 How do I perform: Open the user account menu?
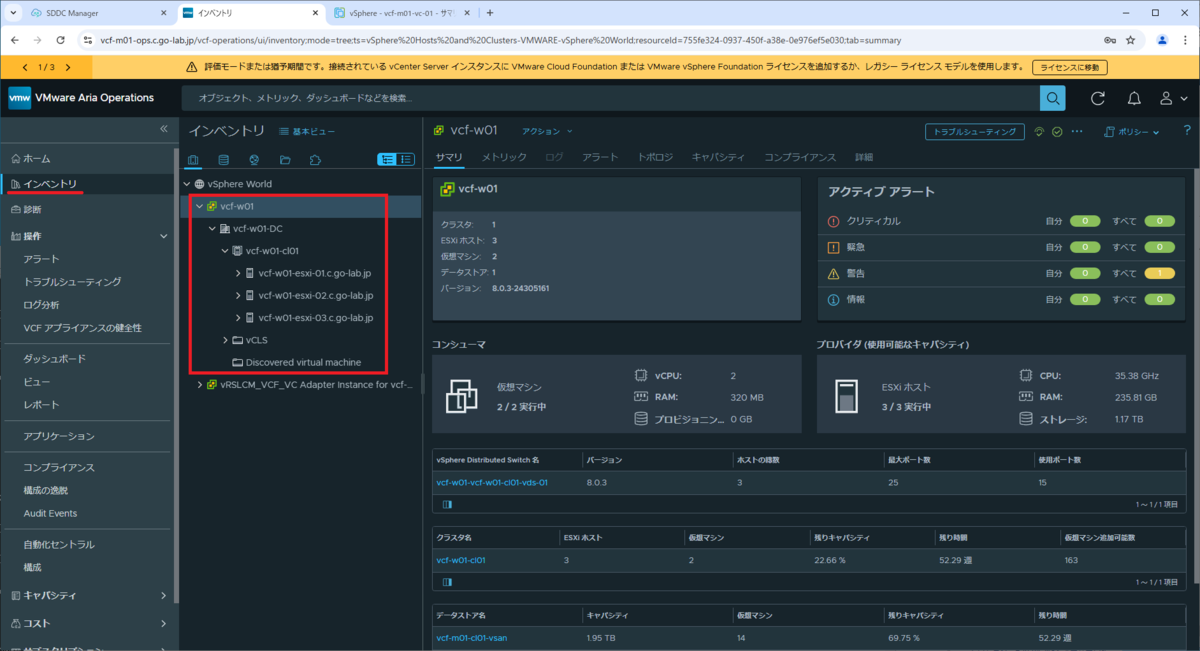(1171, 98)
